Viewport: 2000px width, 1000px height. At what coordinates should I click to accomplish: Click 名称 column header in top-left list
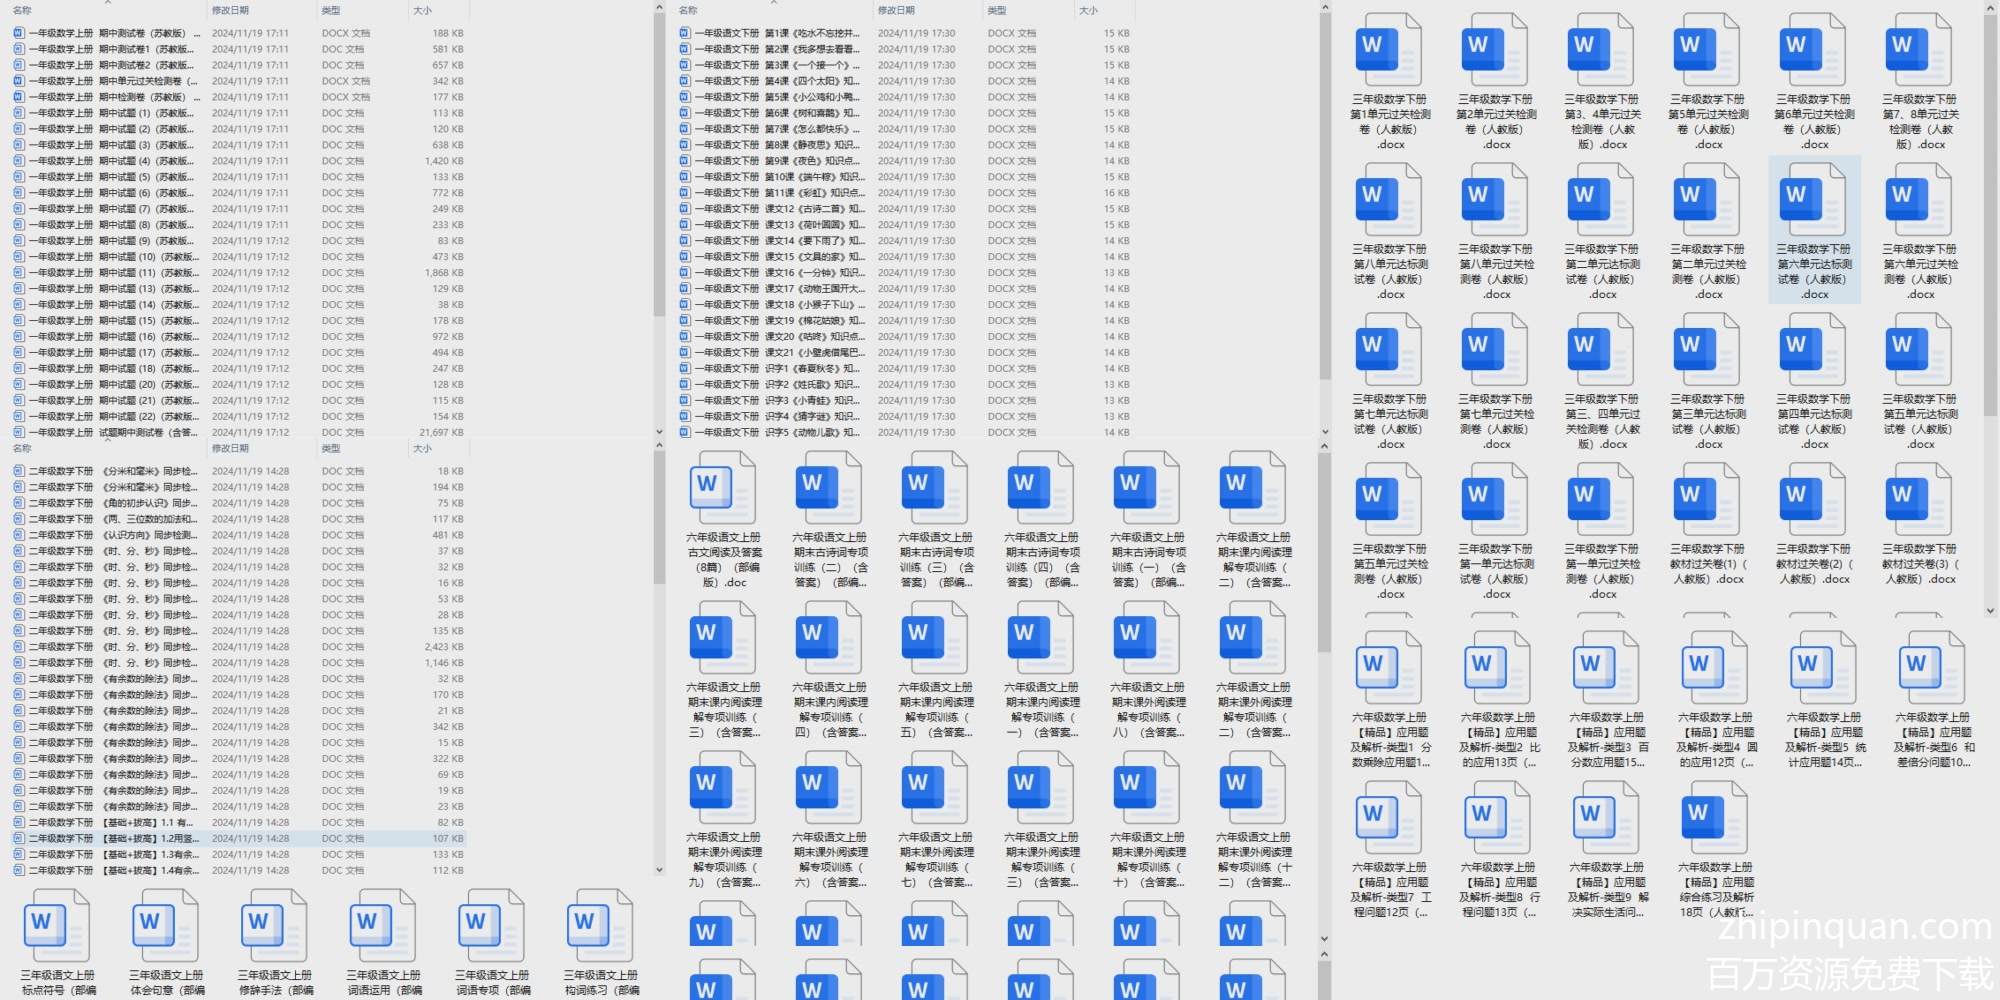22,10
